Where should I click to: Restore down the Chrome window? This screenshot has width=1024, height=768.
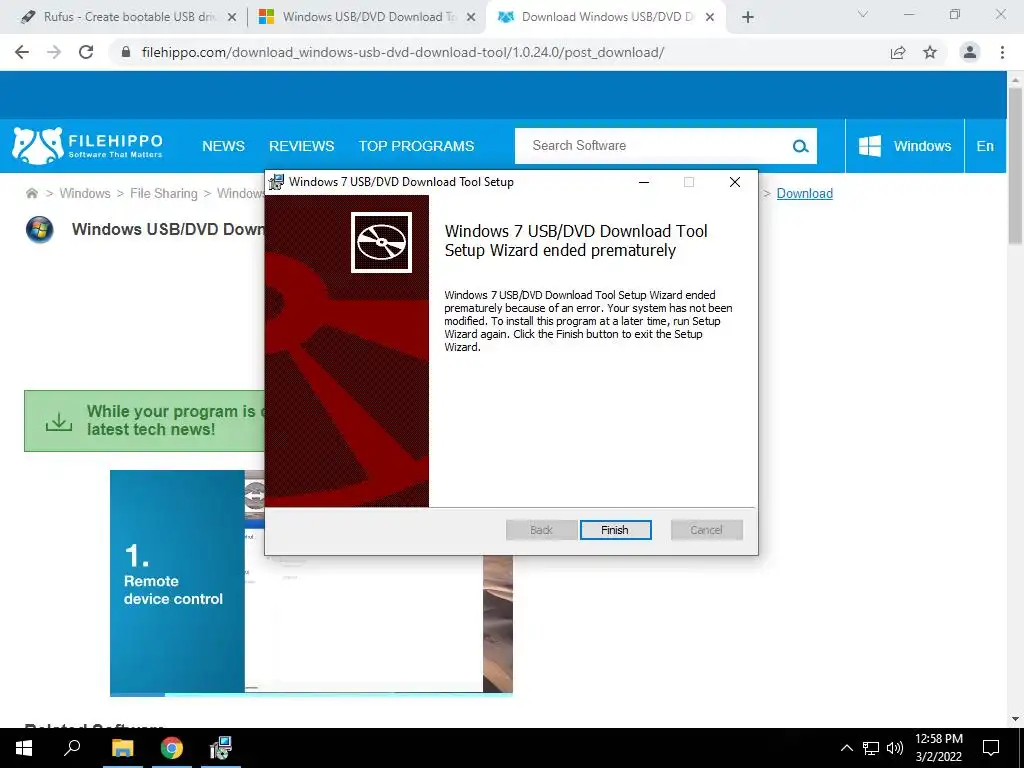click(955, 14)
